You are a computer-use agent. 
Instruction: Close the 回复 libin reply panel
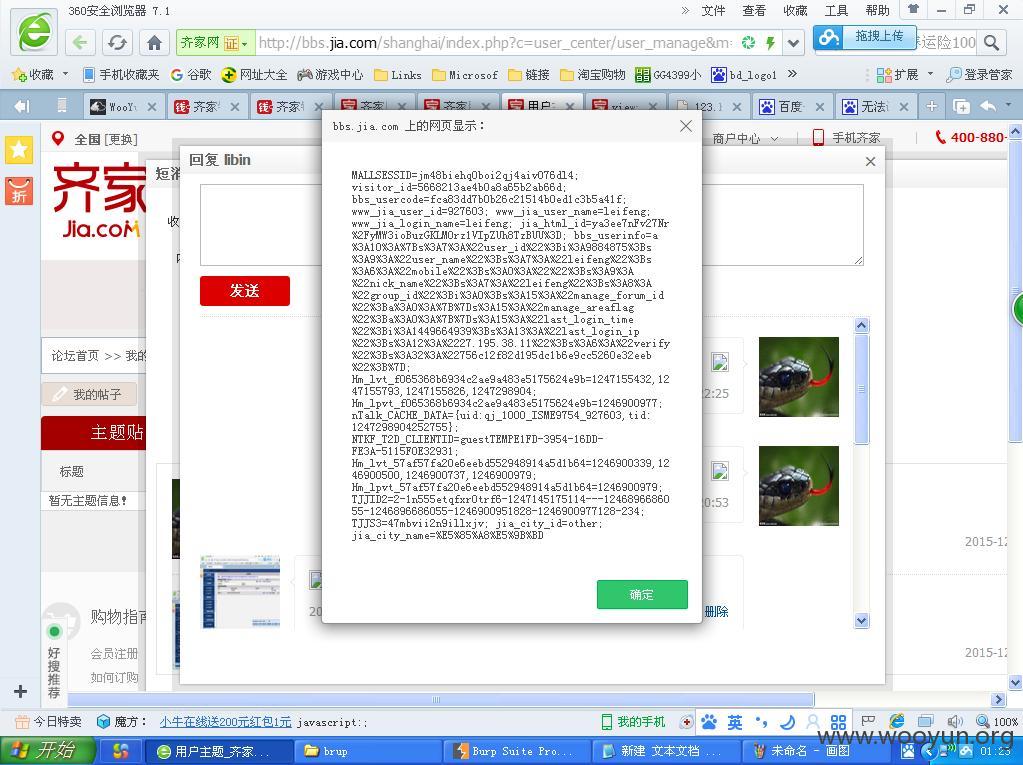[x=870, y=162]
